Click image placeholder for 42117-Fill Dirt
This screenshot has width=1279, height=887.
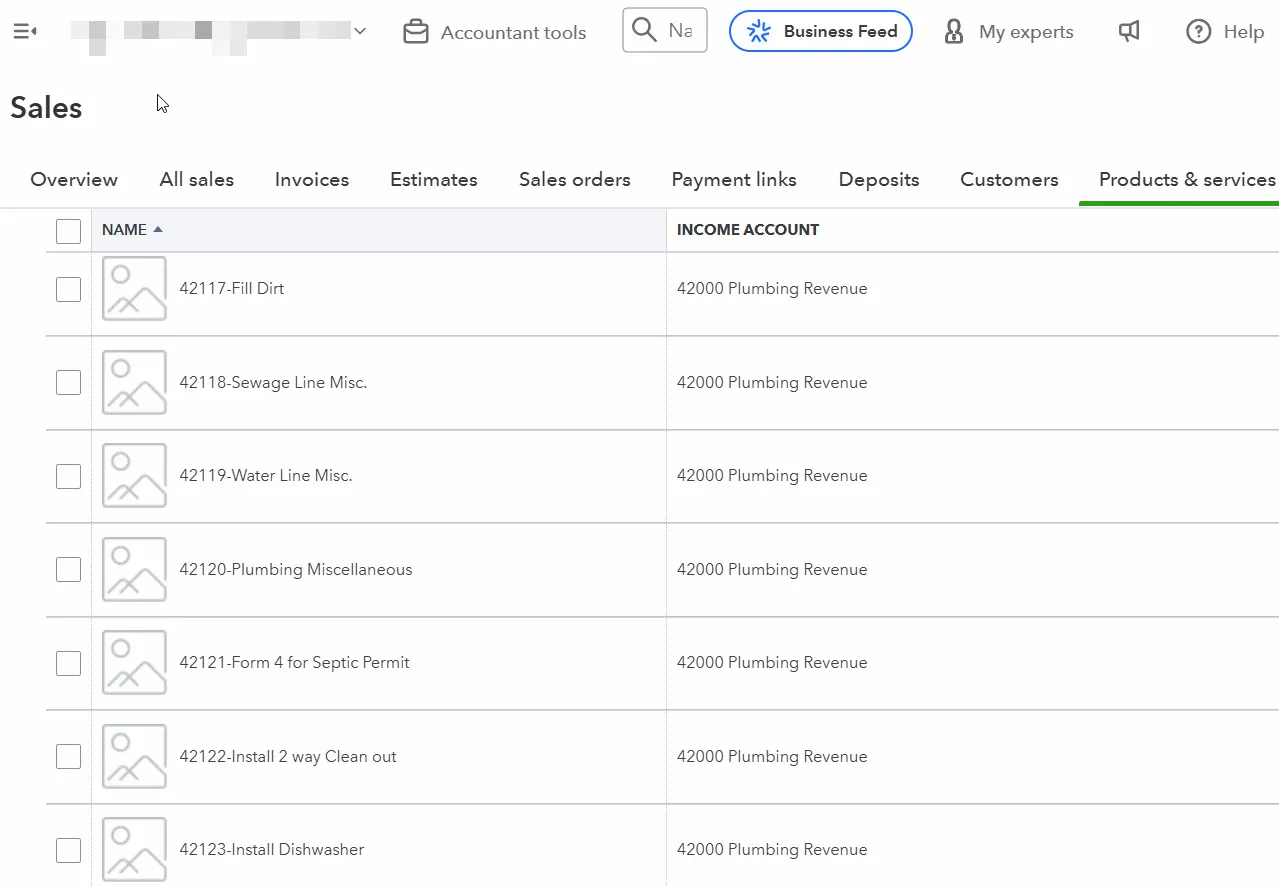pos(134,288)
